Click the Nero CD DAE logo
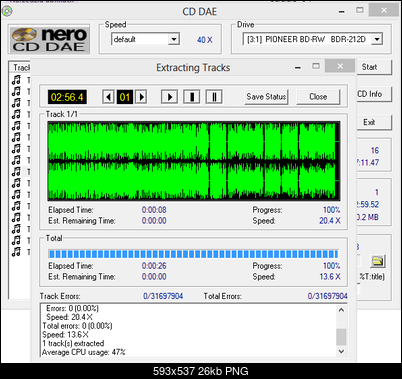 point(49,39)
